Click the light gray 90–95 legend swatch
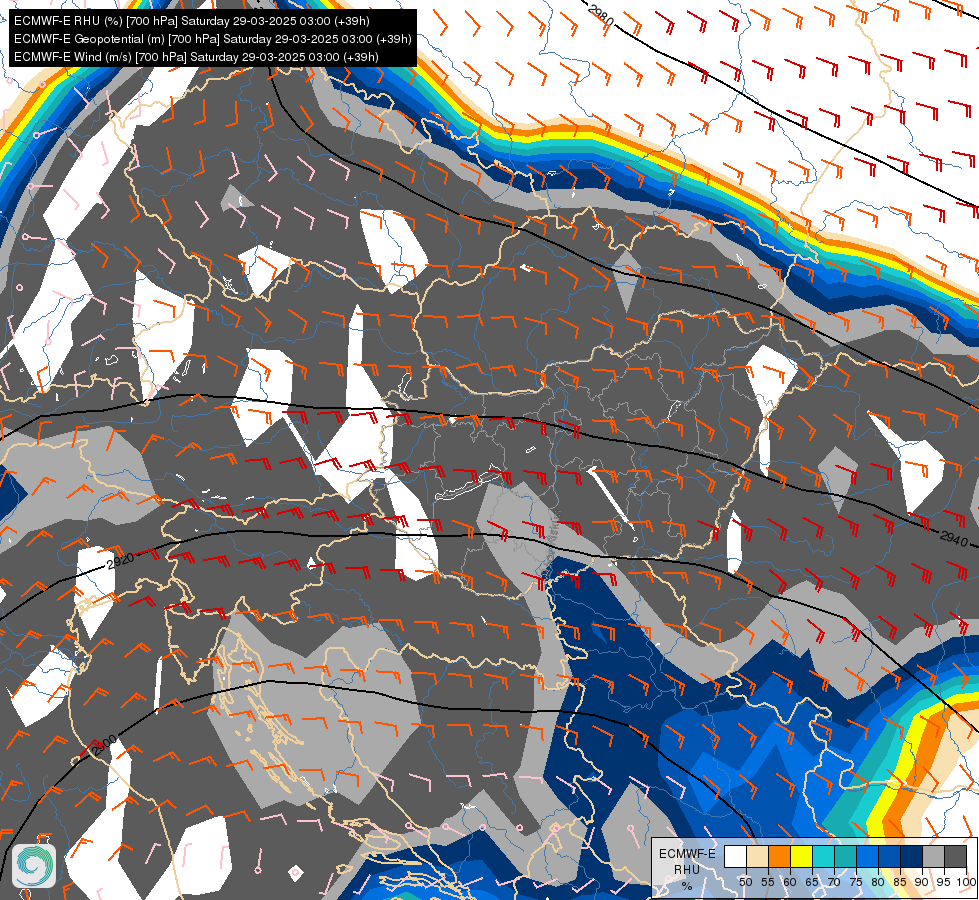 click(933, 856)
